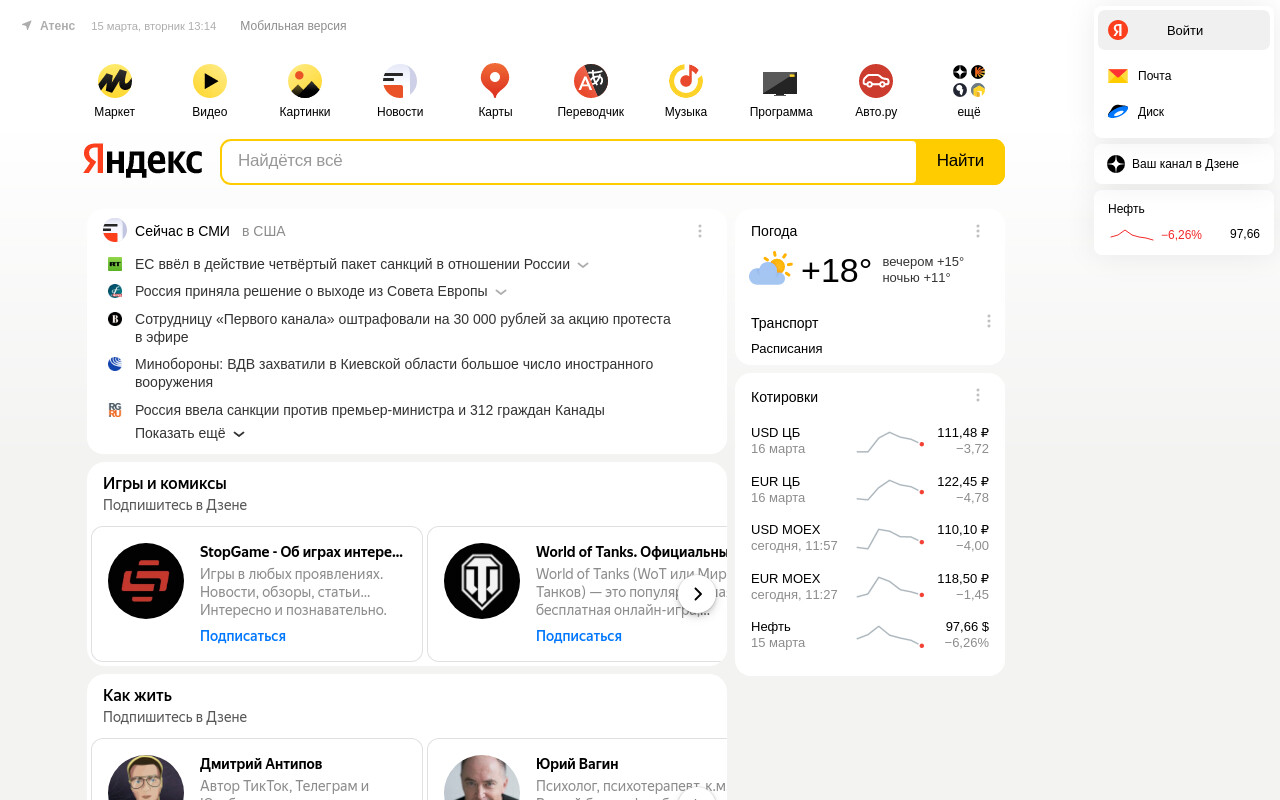Click the Дзен star icon
The height and width of the screenshot is (800, 1280).
point(1116,164)
